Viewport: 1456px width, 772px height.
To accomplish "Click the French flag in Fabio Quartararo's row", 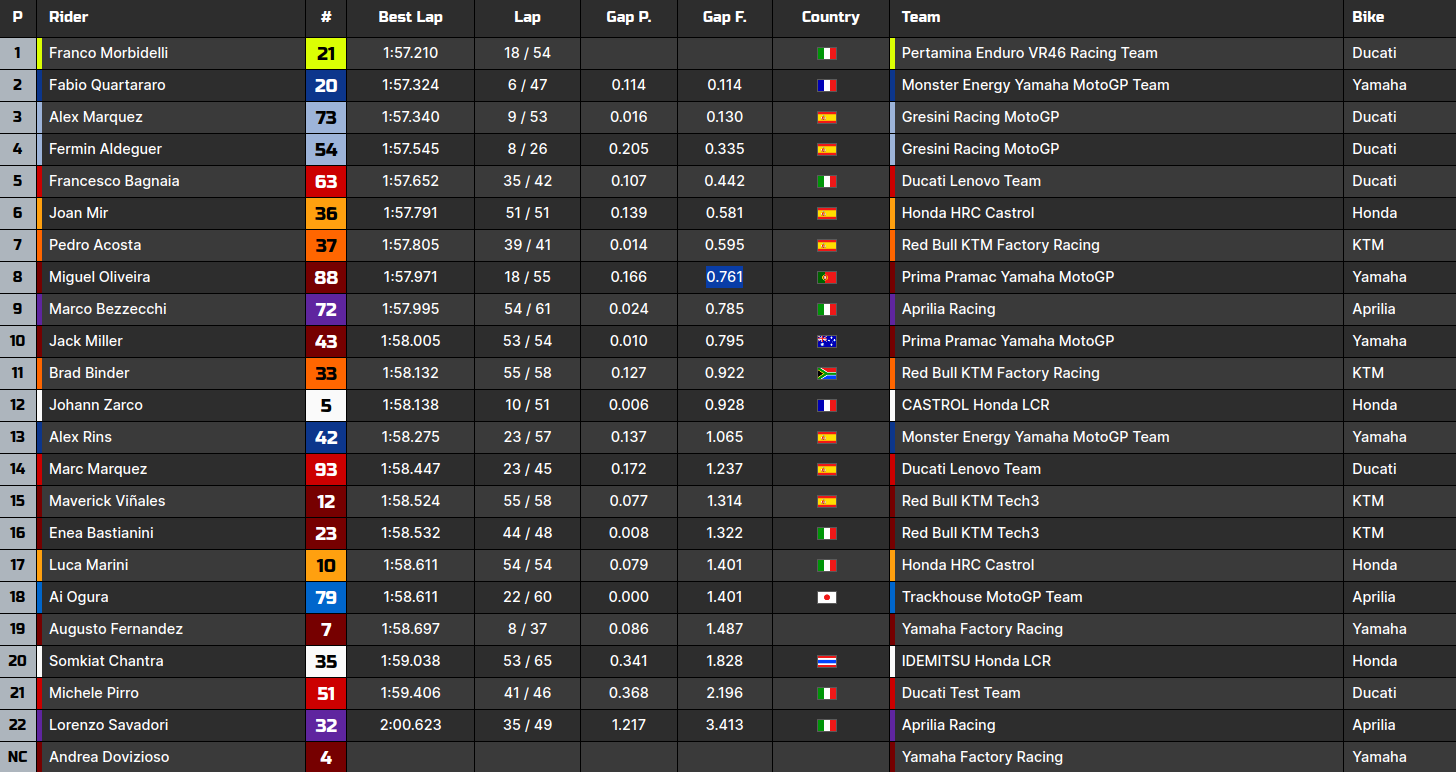I will (x=826, y=85).
